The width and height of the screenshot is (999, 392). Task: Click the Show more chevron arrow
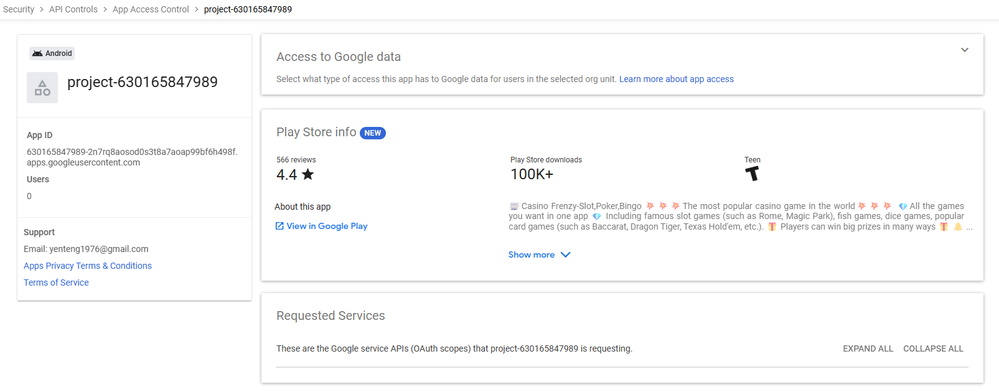[x=565, y=255]
